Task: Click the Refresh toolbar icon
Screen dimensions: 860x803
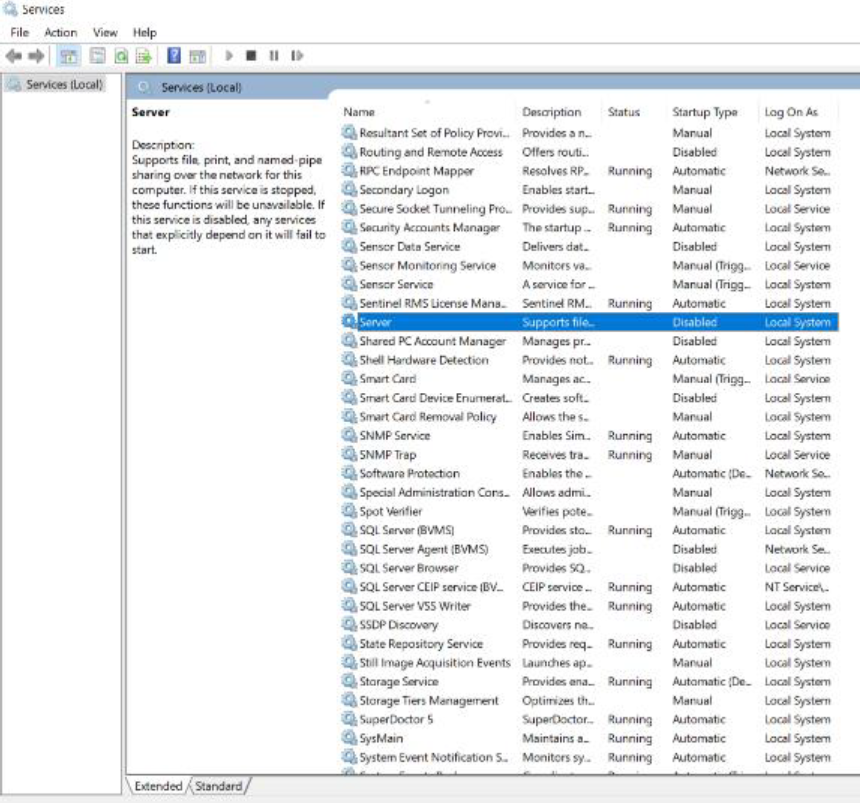Action: 121,56
